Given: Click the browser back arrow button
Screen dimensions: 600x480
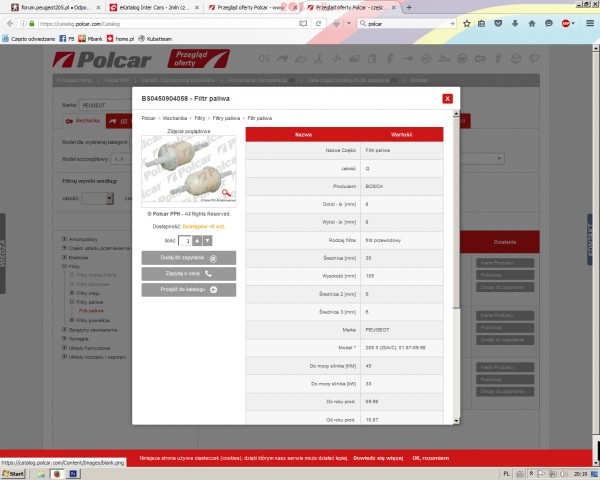Looking at the screenshot, I should coord(9,22).
